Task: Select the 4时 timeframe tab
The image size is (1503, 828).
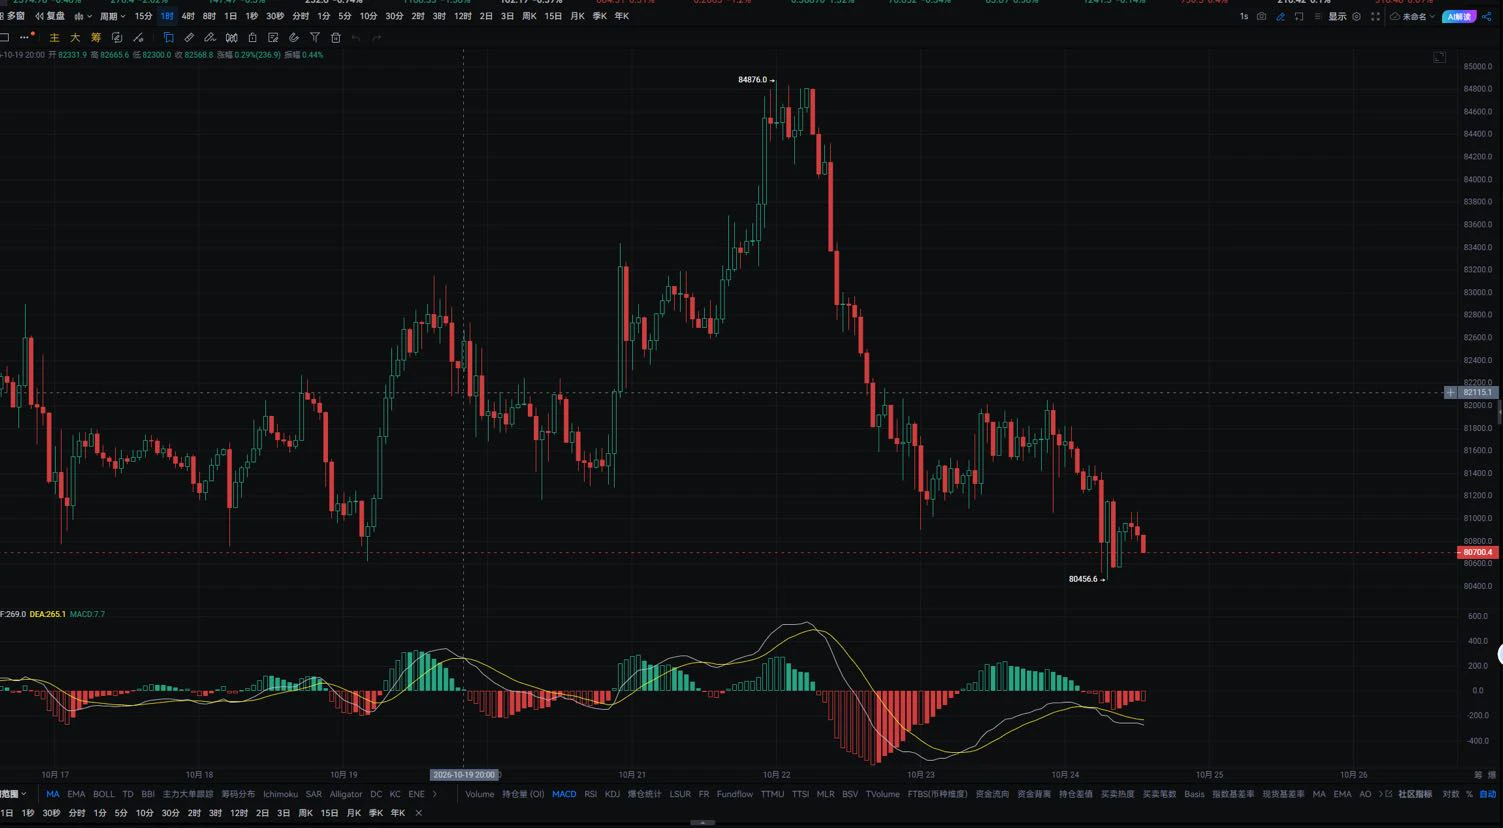Action: pyautogui.click(x=188, y=16)
